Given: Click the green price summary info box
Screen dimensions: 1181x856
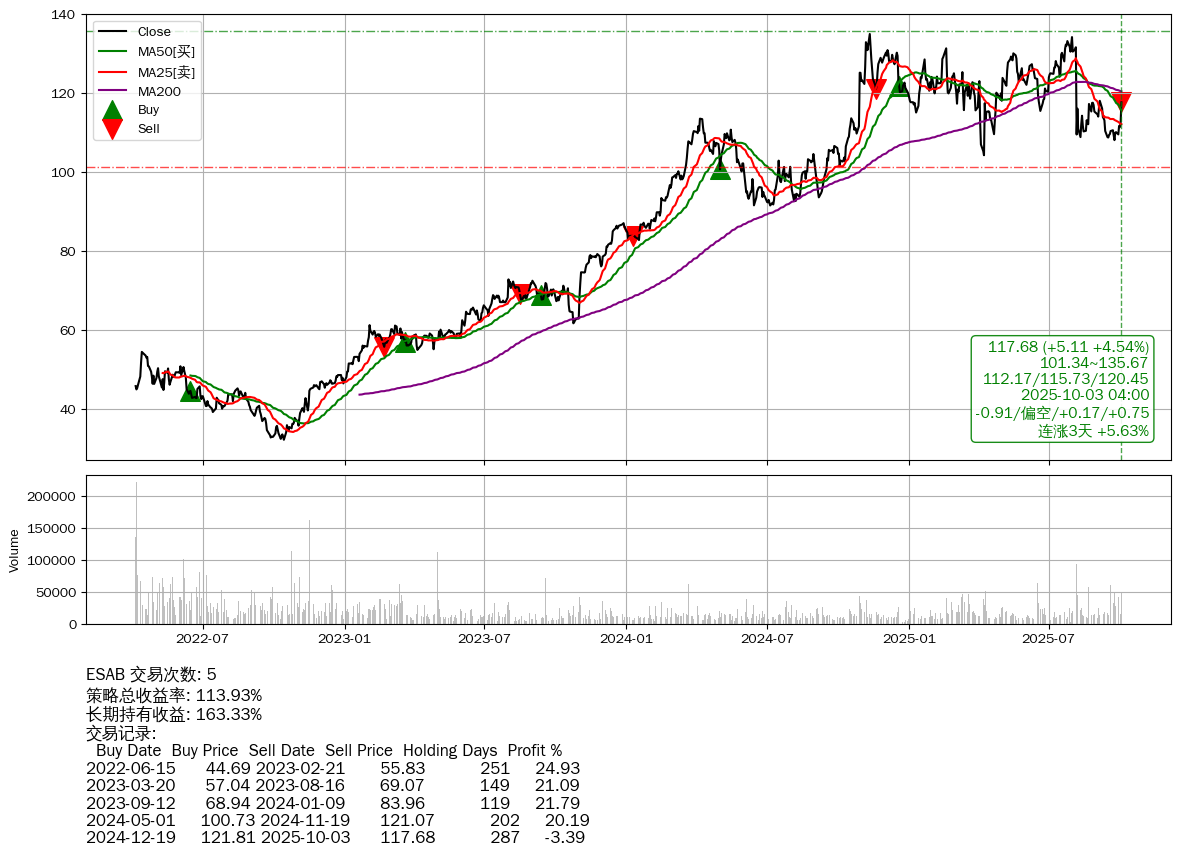Looking at the screenshot, I should pyautogui.click(x=1062, y=388).
